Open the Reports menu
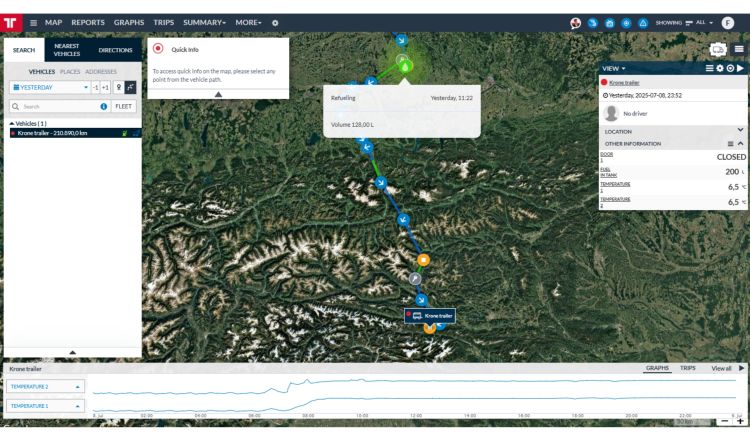This screenshot has height=441, width=750. tap(88, 22)
